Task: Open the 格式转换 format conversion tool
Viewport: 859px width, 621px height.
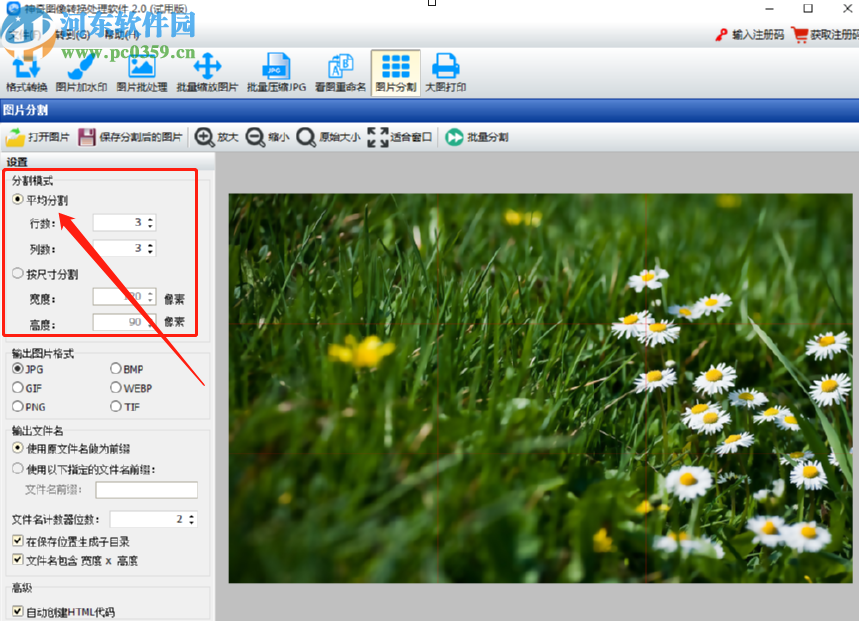Action: click(x=26, y=73)
